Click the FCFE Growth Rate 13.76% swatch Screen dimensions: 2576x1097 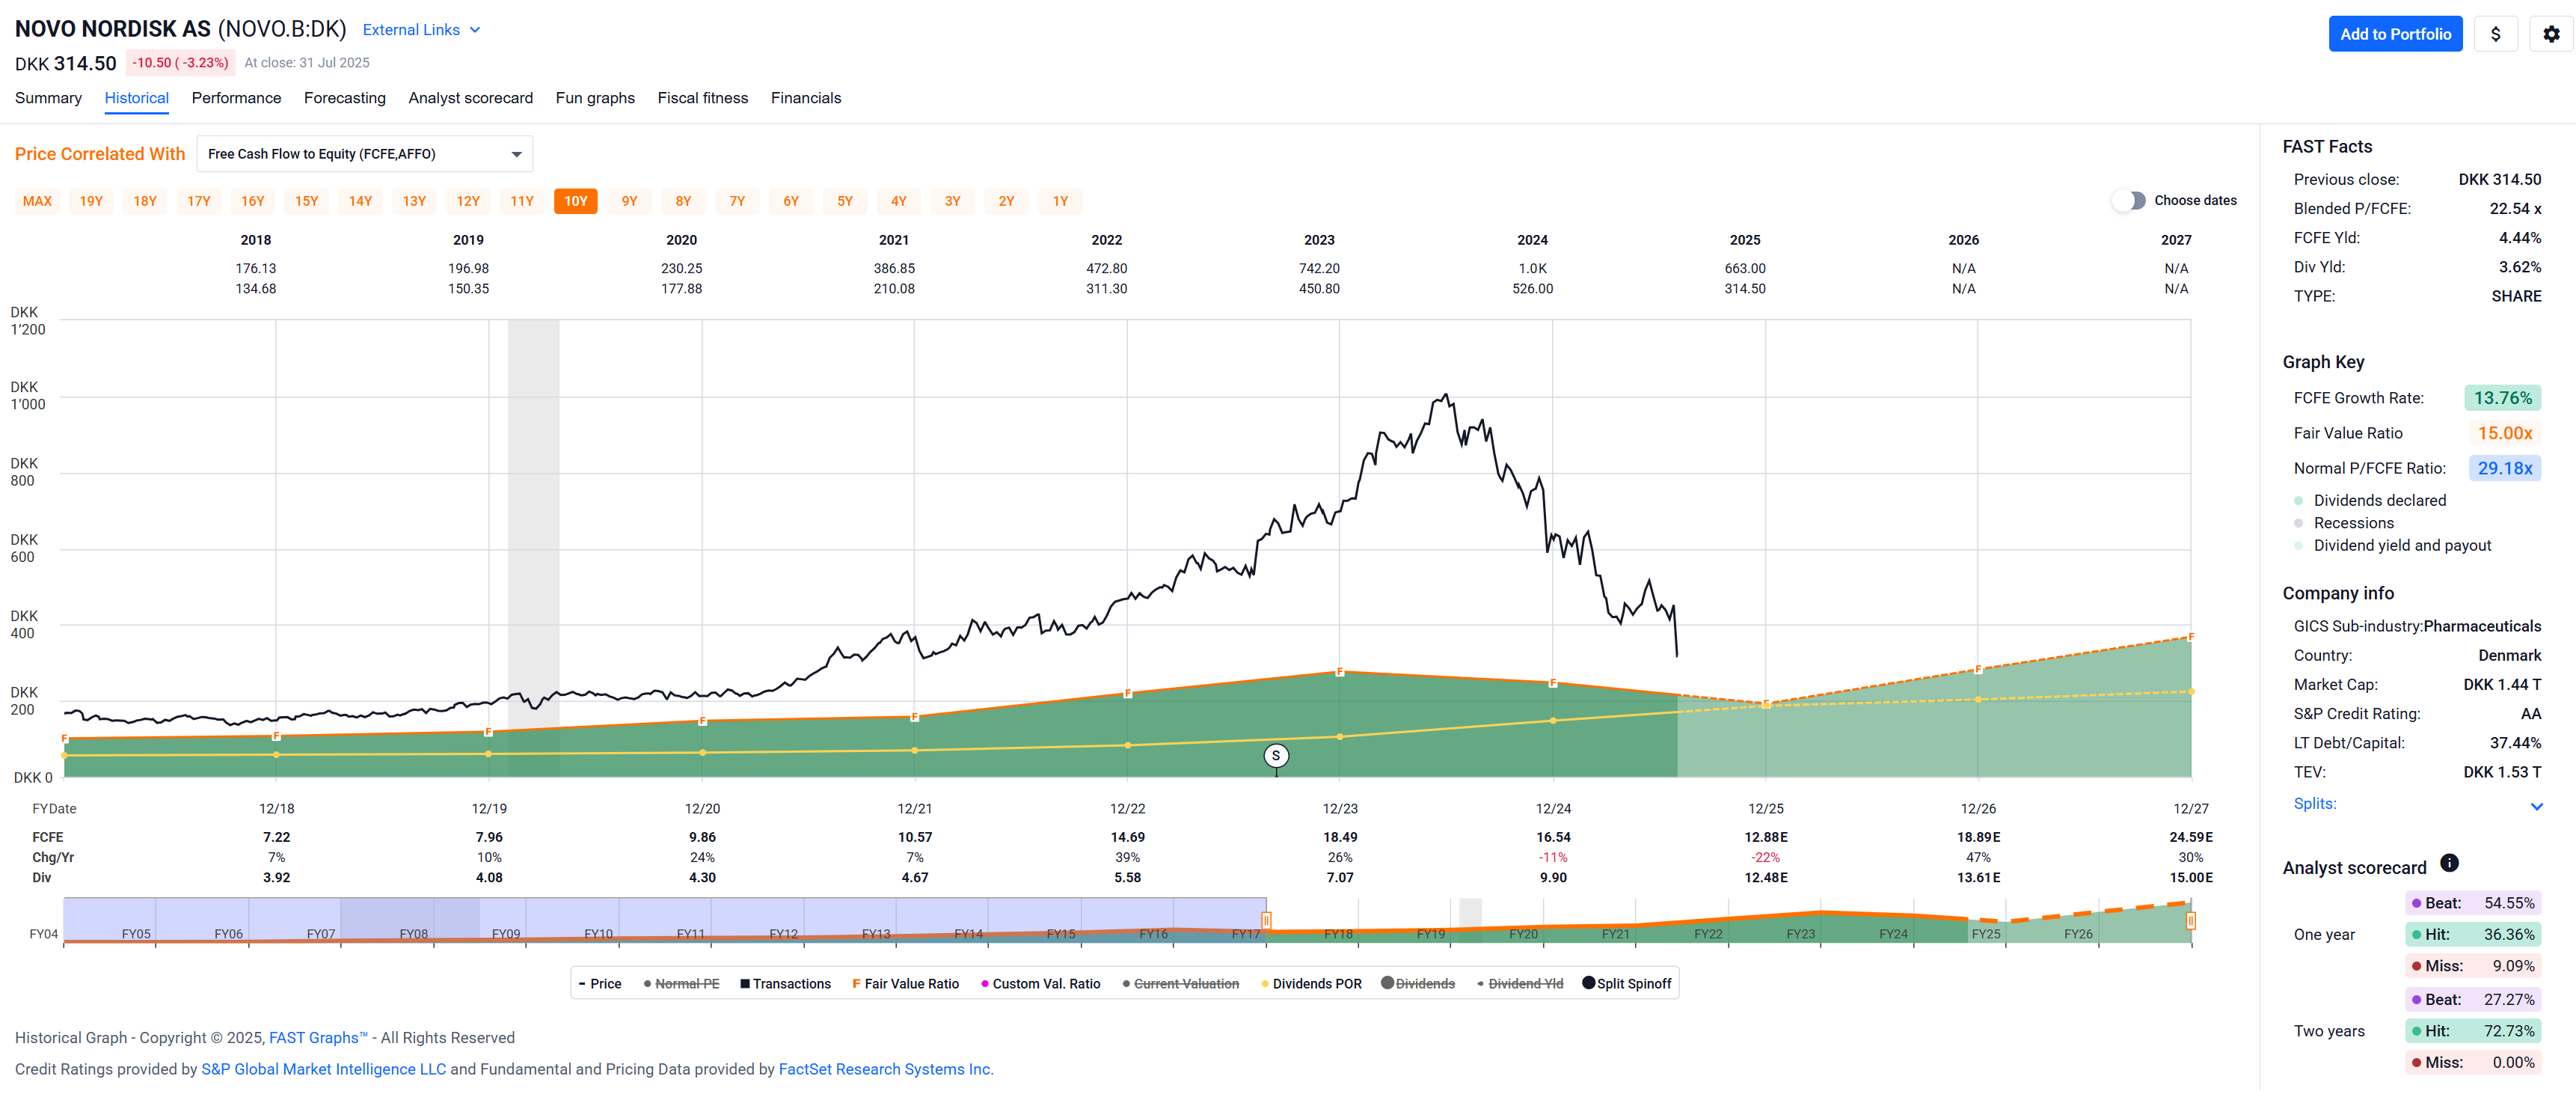coord(2502,398)
